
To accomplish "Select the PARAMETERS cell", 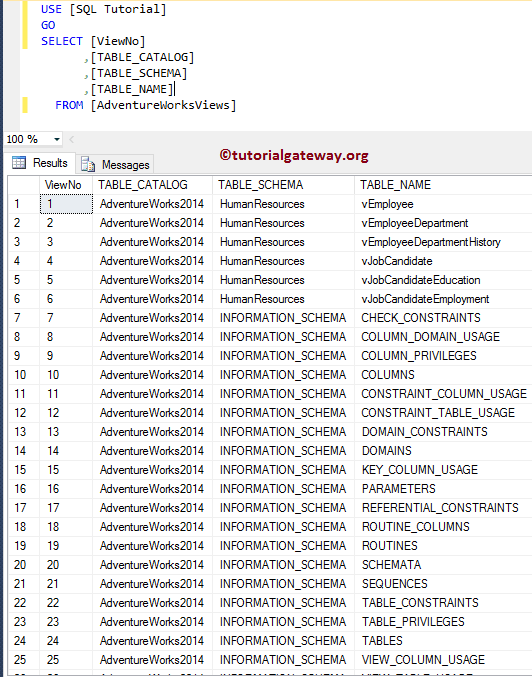I will coord(443,489).
